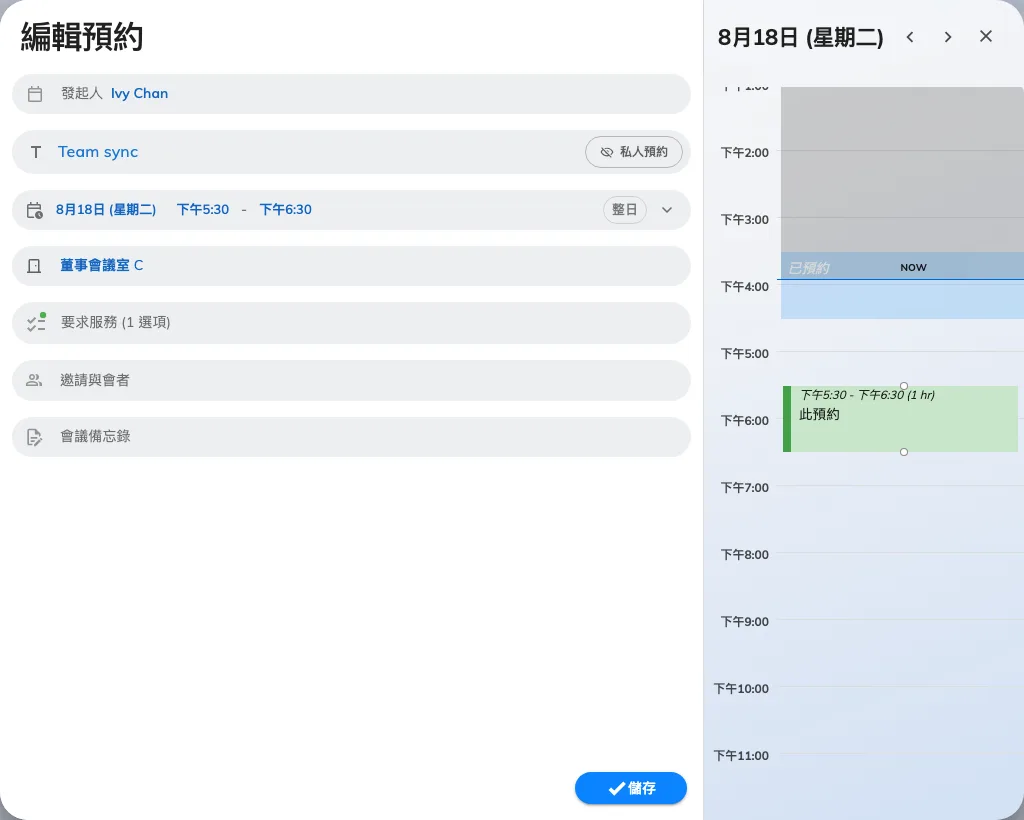Screen dimensions: 1024x820
Task: Click the 編輯預約 heading
Action: (82, 37)
